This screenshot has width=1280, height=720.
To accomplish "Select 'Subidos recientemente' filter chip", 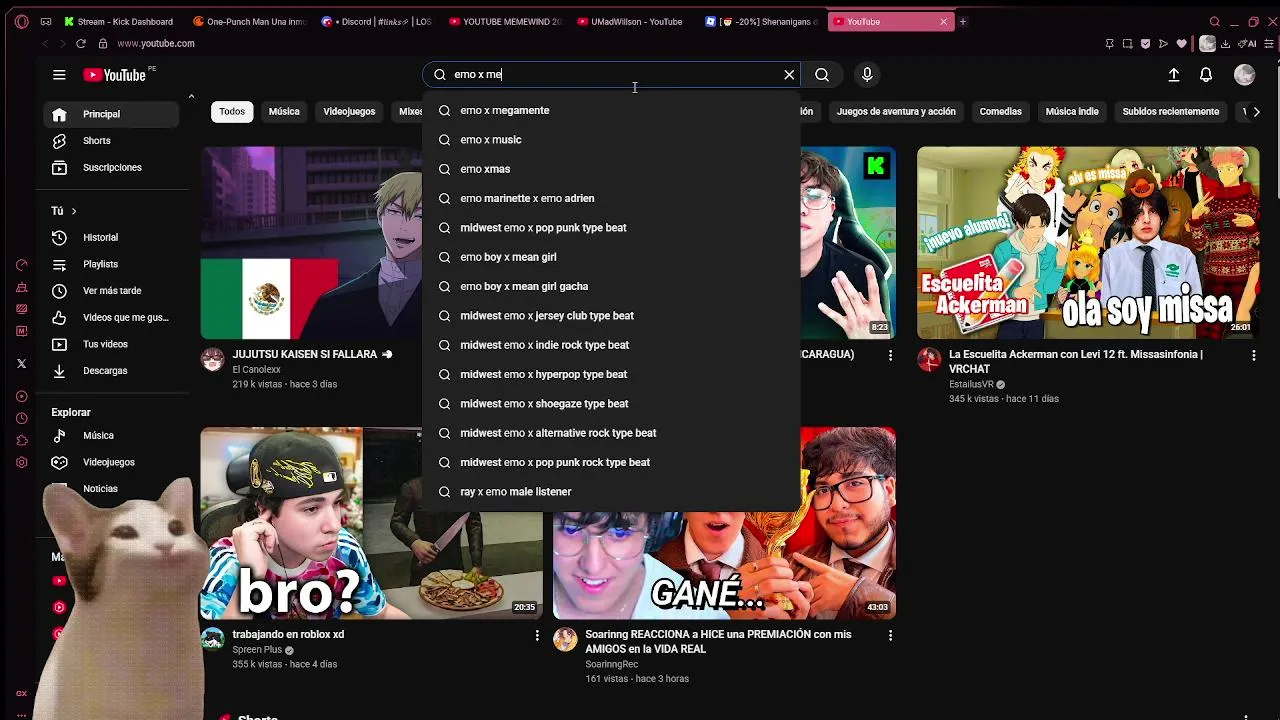I will point(1171,112).
